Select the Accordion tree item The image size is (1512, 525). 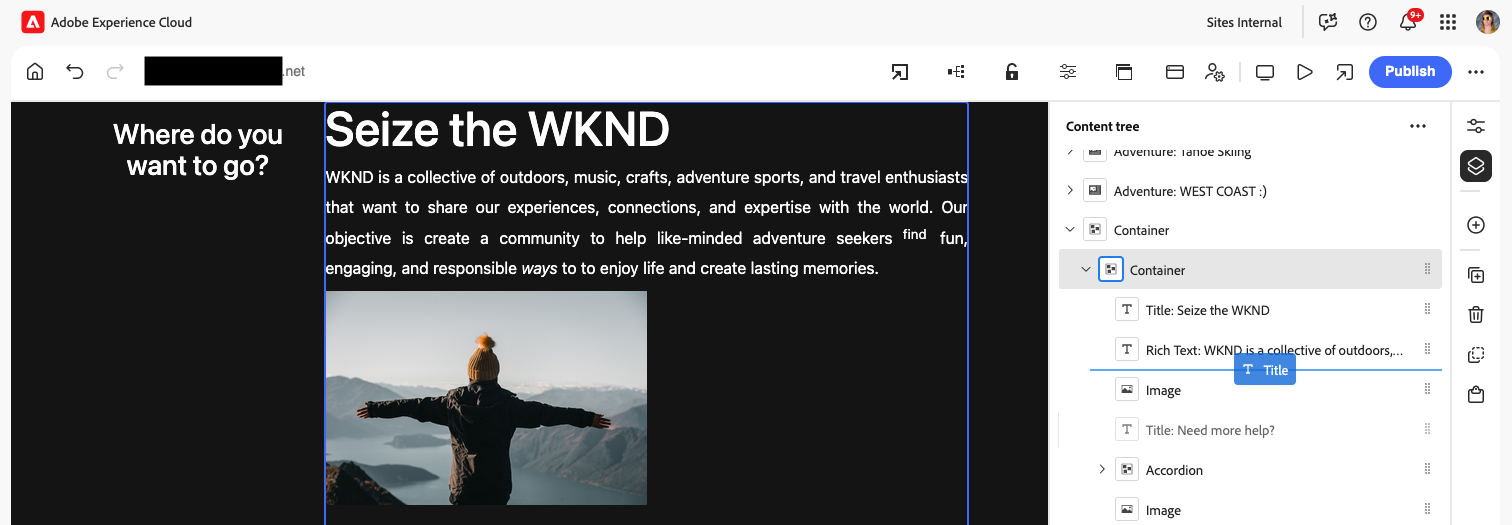tap(1250, 470)
